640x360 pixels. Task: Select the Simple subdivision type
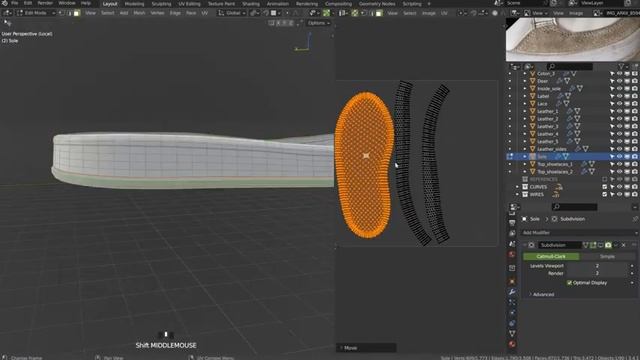pyautogui.click(x=607, y=256)
